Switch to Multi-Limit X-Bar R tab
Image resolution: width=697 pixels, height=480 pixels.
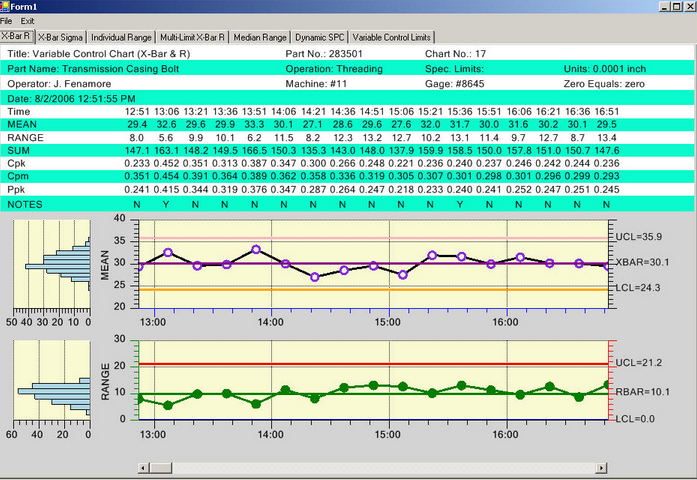pyautogui.click(x=192, y=37)
